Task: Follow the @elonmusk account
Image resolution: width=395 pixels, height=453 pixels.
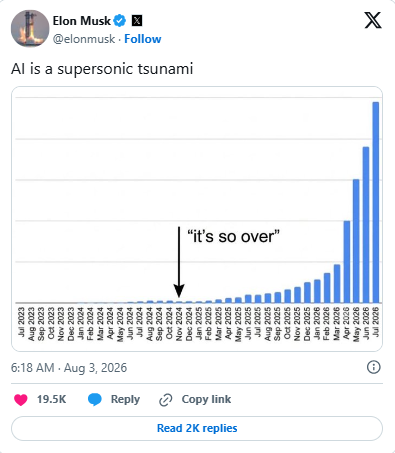Action: coord(143,39)
